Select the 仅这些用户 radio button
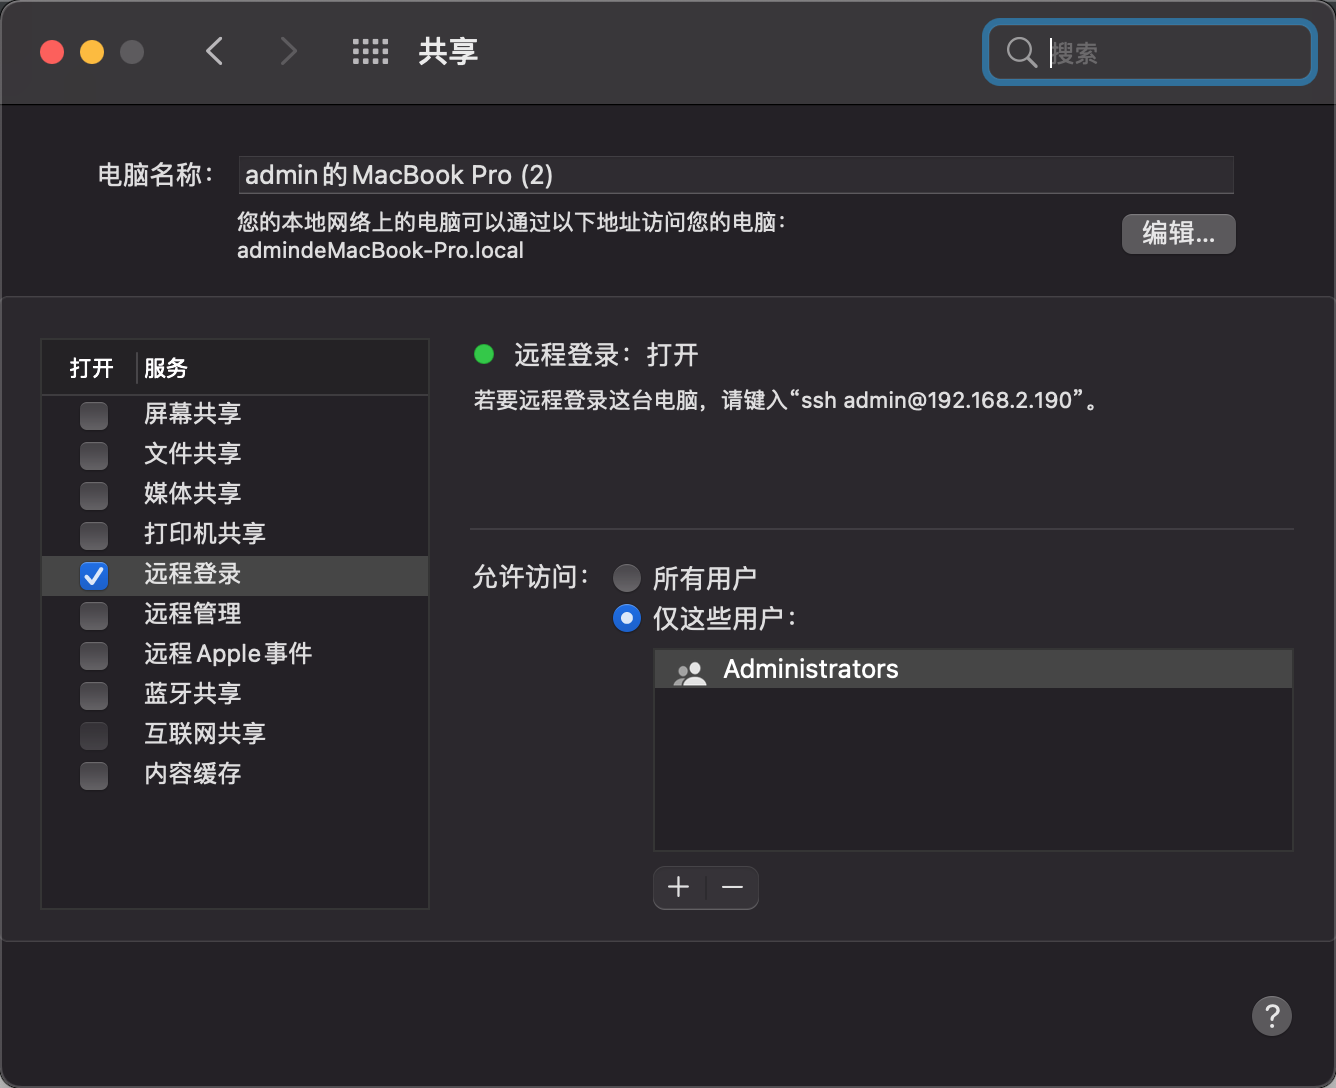The width and height of the screenshot is (1336, 1088). [x=627, y=618]
